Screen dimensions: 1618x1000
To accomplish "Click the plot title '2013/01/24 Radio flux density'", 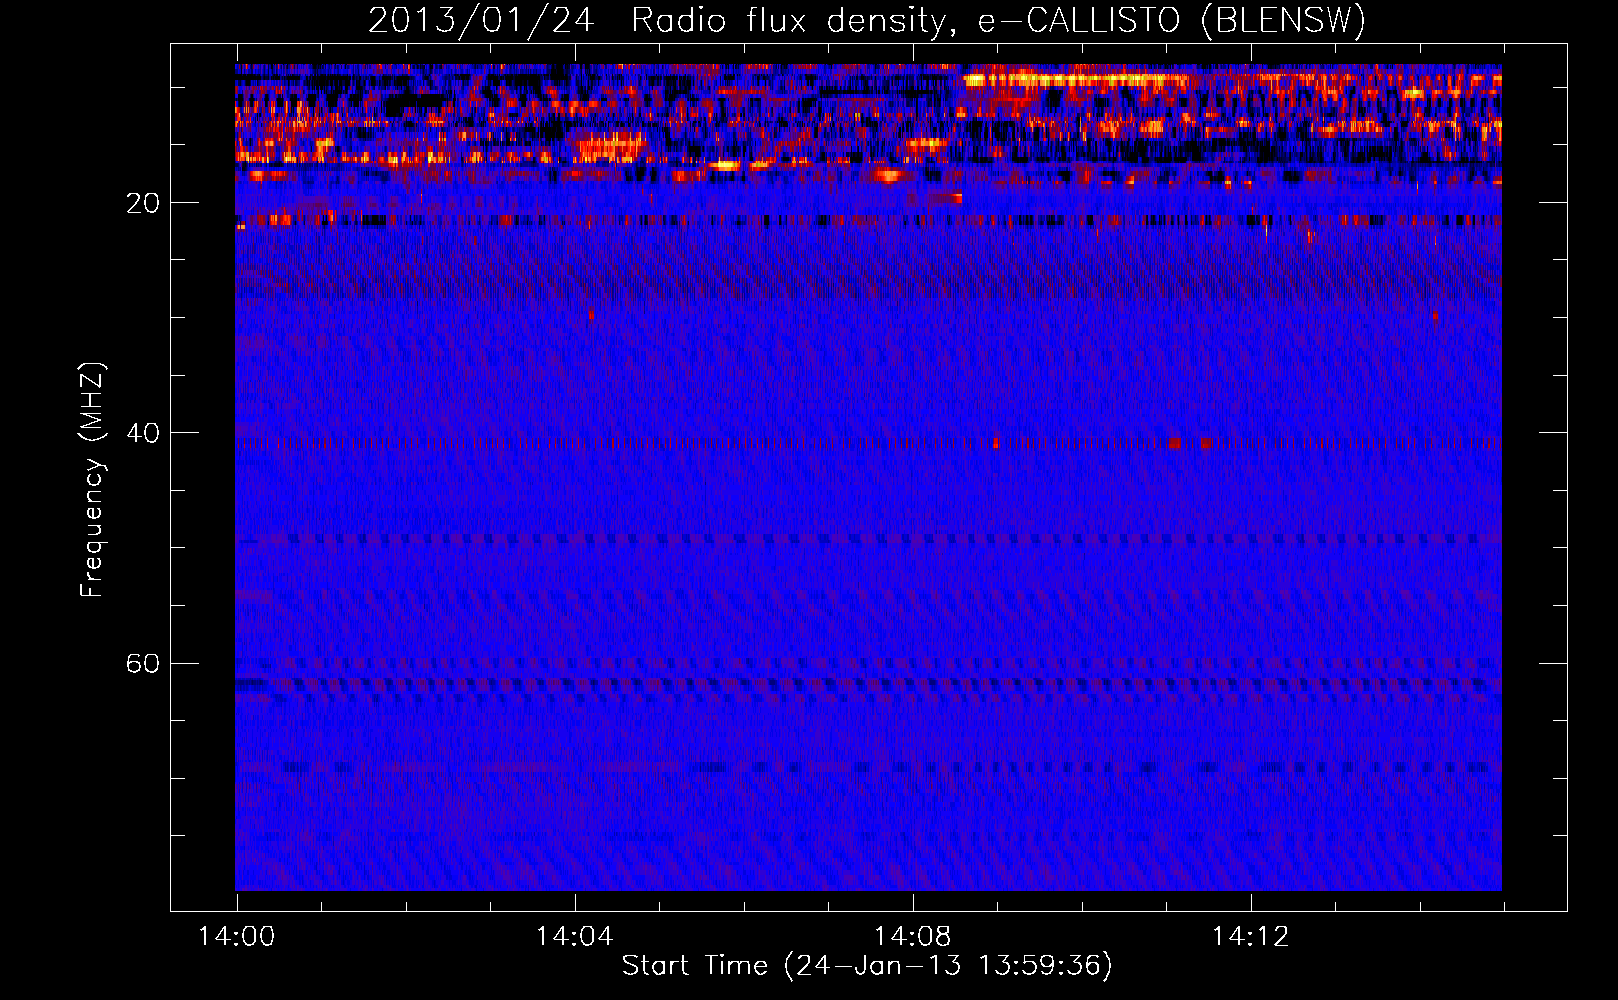I will [x=656, y=21].
